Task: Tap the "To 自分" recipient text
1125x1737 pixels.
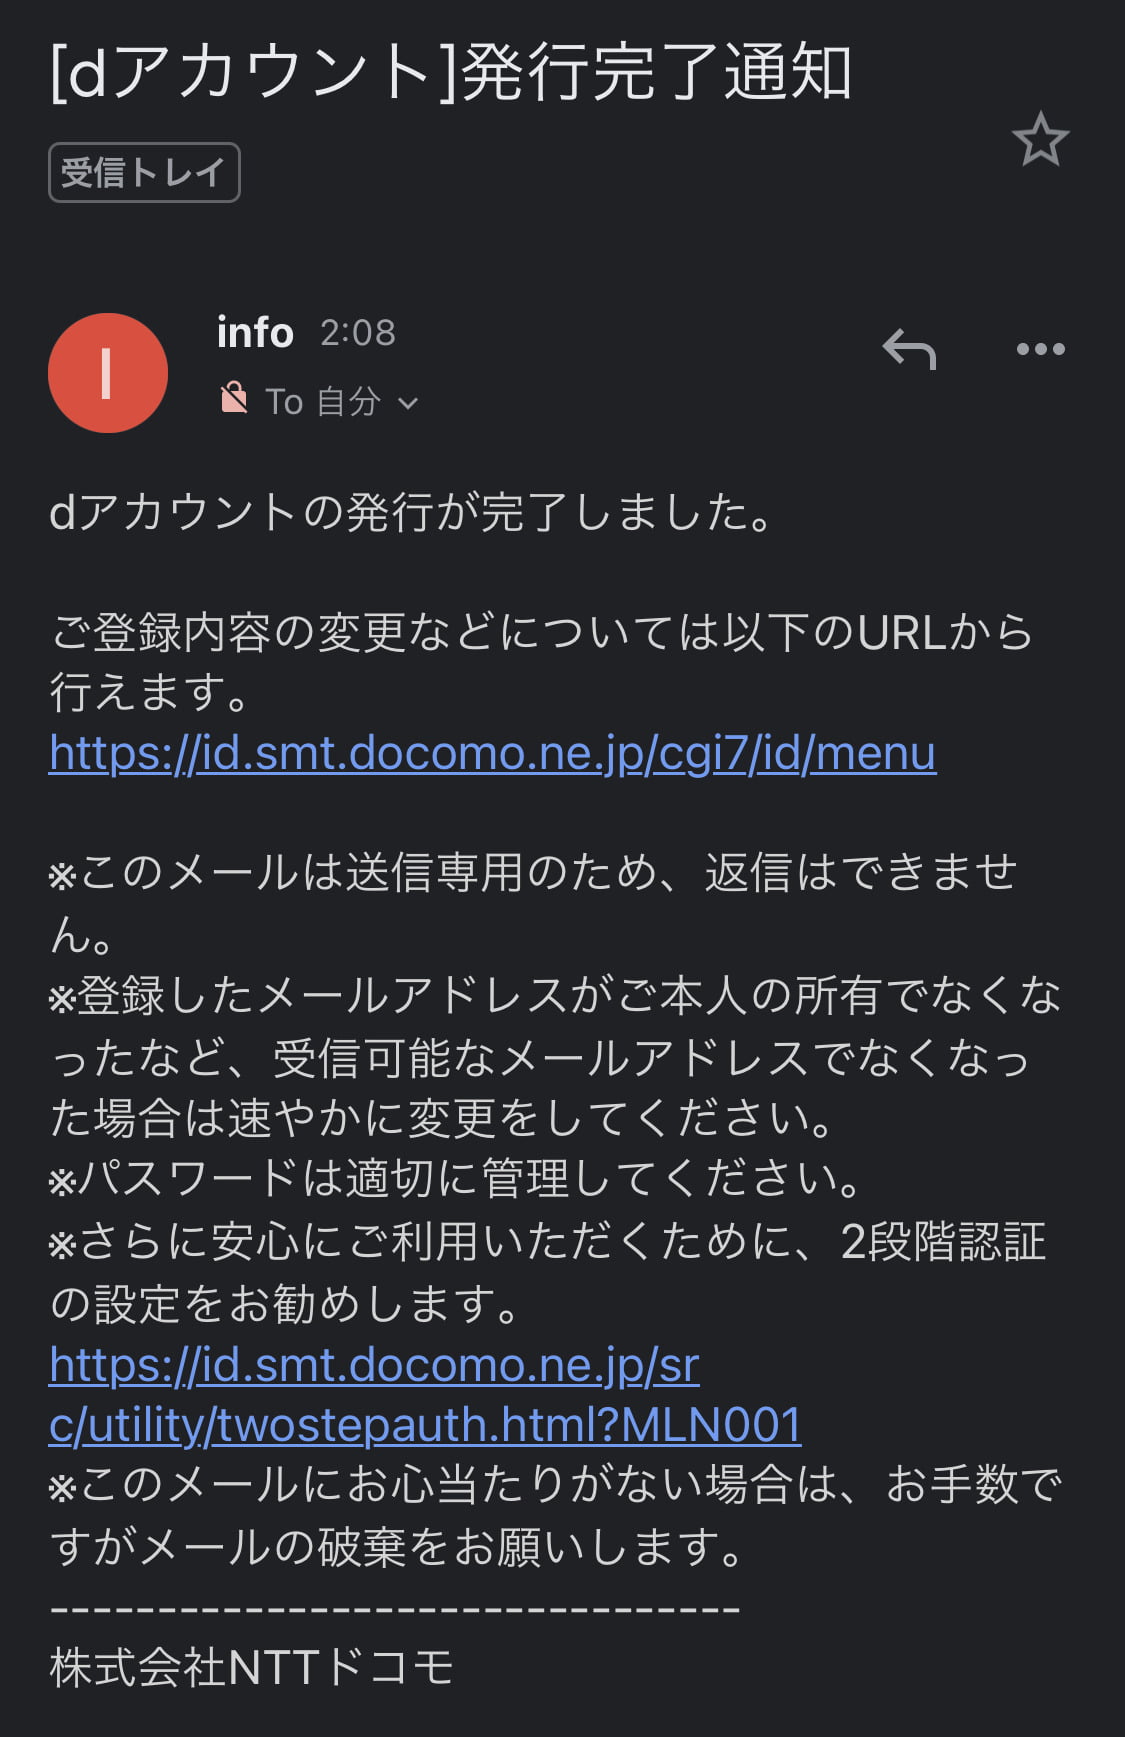Action: pyautogui.click(x=323, y=402)
